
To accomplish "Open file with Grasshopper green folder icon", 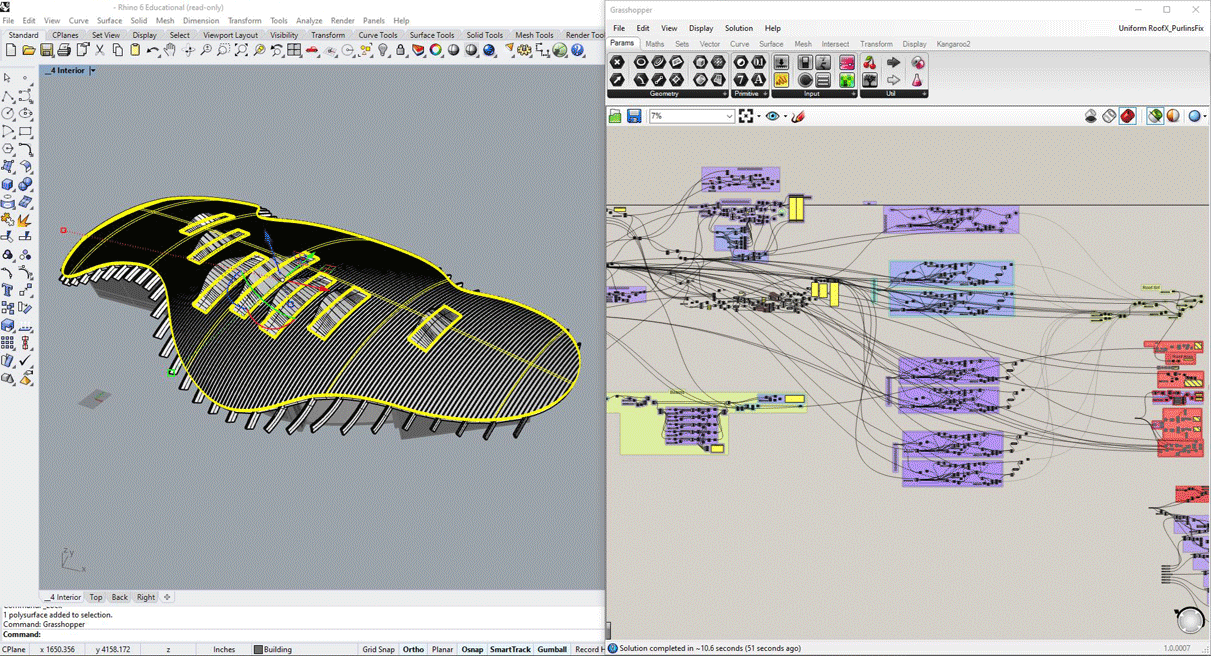I will (616, 117).
